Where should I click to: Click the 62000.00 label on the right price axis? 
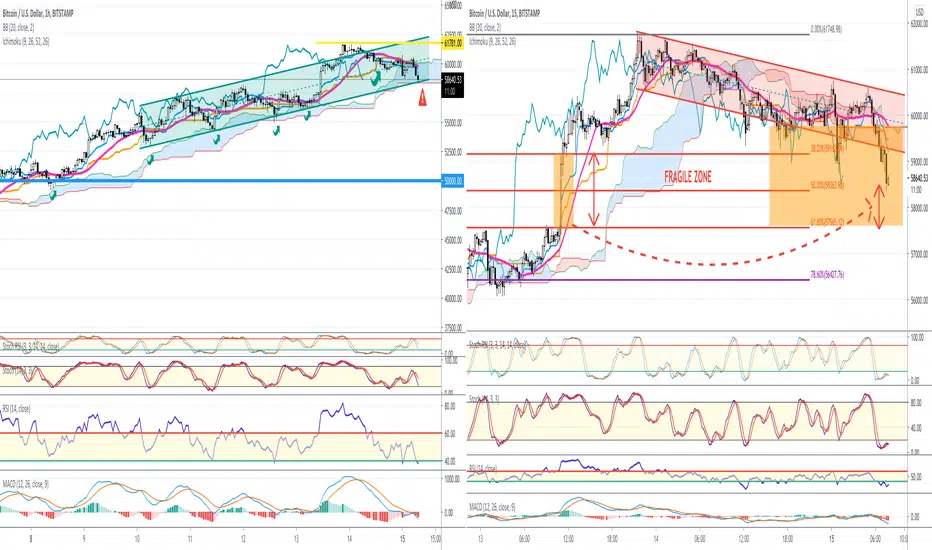[919, 24]
